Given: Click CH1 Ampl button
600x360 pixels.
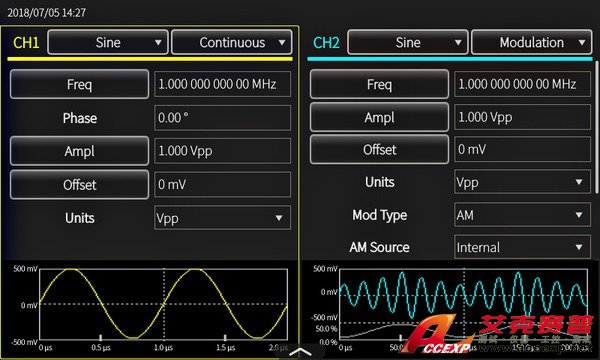Looking at the screenshot, I should (x=79, y=151).
